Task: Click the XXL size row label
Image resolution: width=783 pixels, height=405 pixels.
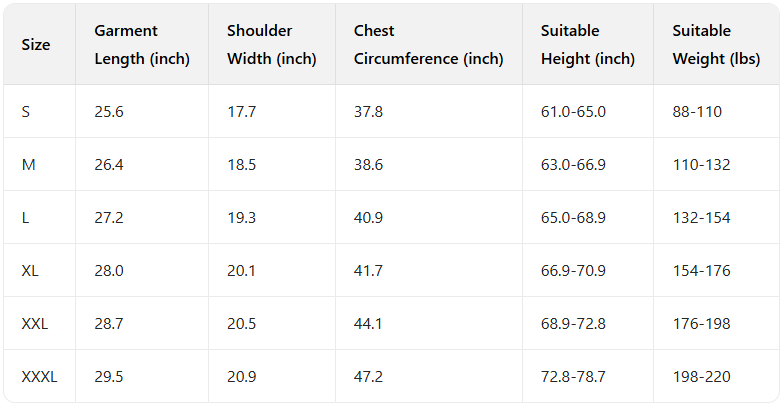Action: click(x=35, y=324)
